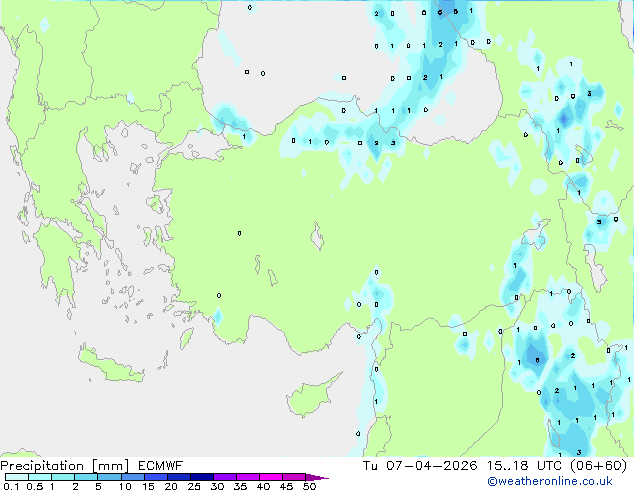Image resolution: width=634 pixels, height=490 pixels.
Task: Click the 25–30 mm dark navy legend swatch
Action: 202,477
